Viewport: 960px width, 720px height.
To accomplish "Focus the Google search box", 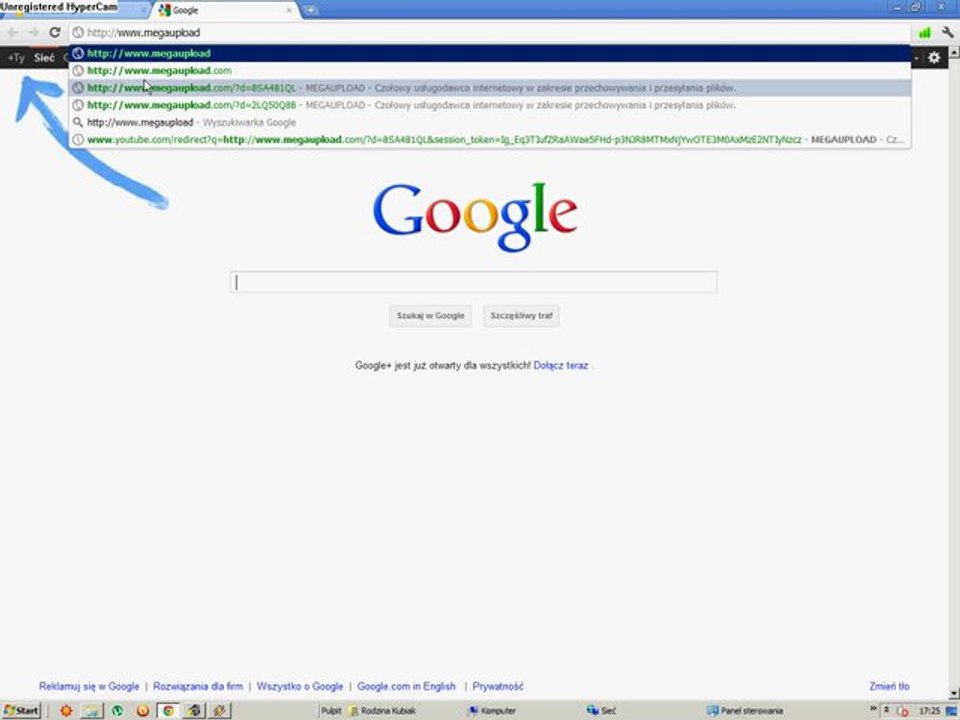I will pos(474,282).
